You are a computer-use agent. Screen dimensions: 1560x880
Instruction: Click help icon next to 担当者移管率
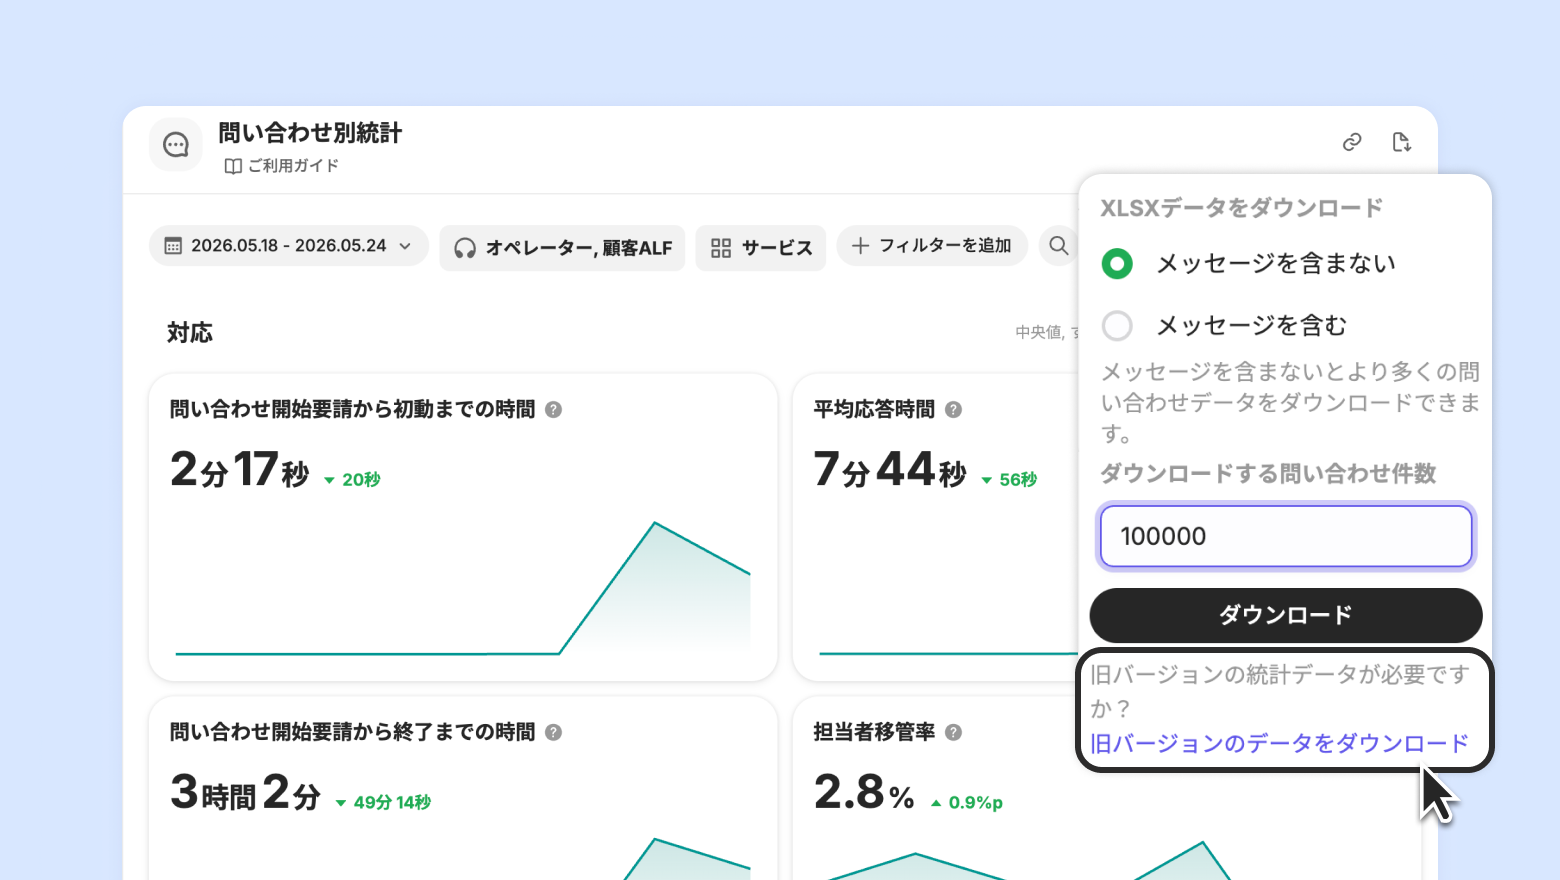953,733
